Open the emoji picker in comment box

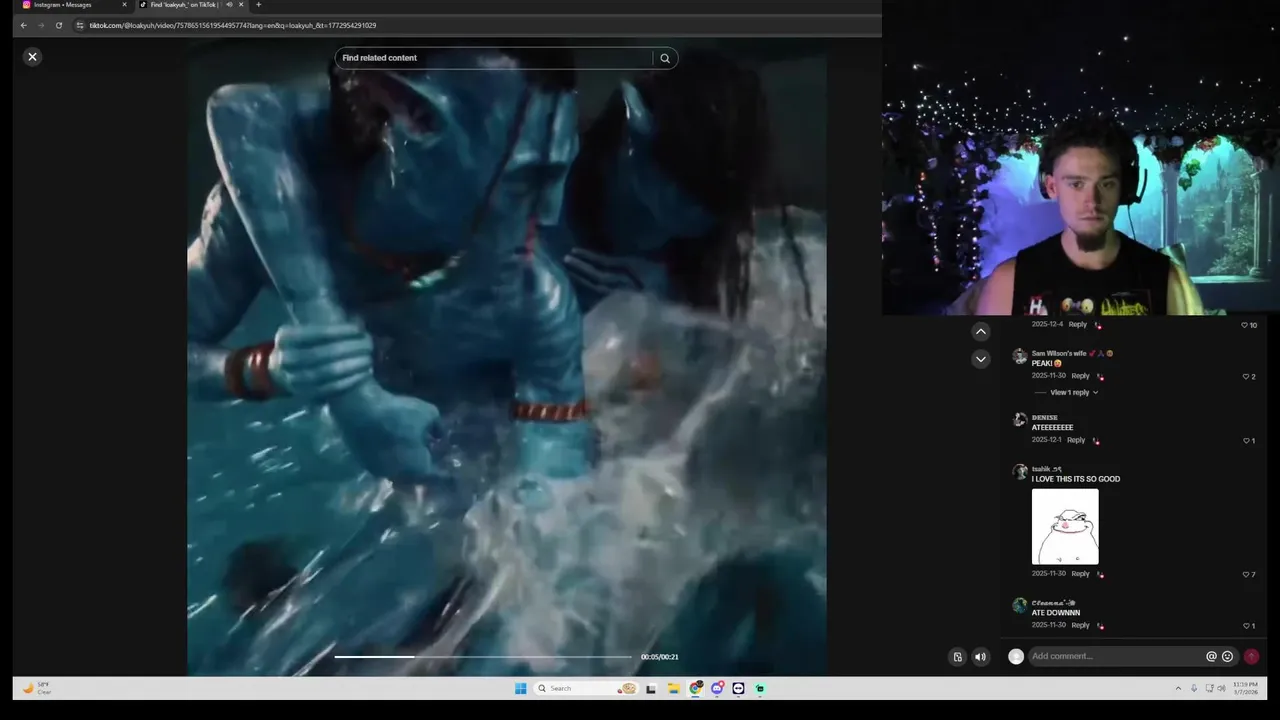tap(1227, 657)
